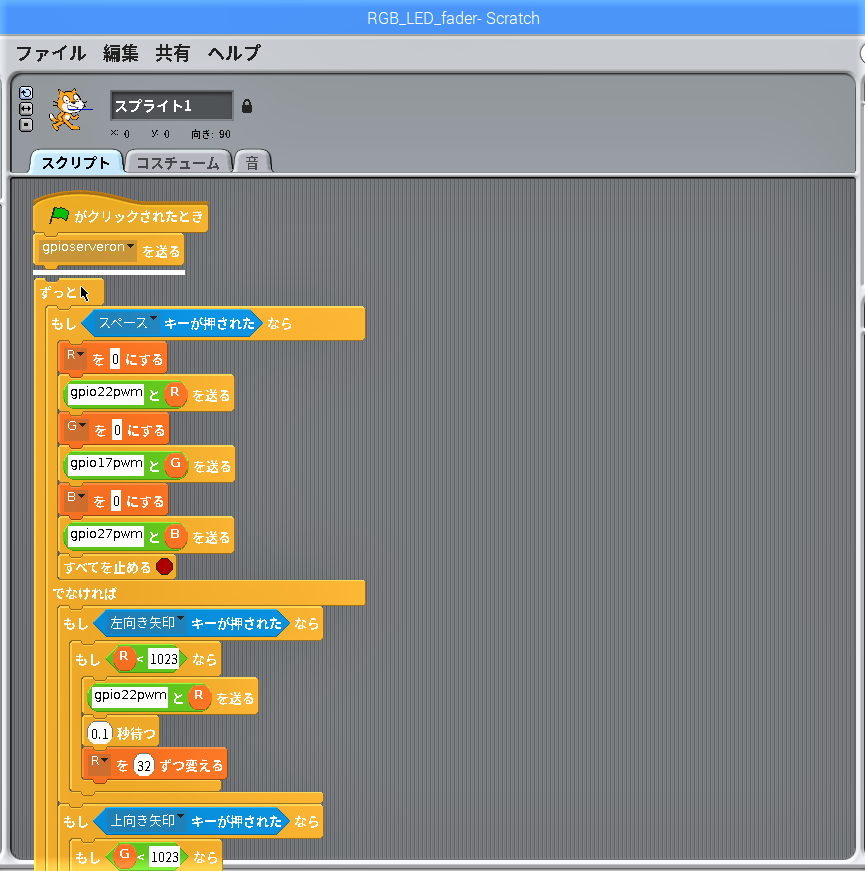Click the 'を送る' text after gpioserveron
Screen dimensions: 865x871
coord(161,252)
